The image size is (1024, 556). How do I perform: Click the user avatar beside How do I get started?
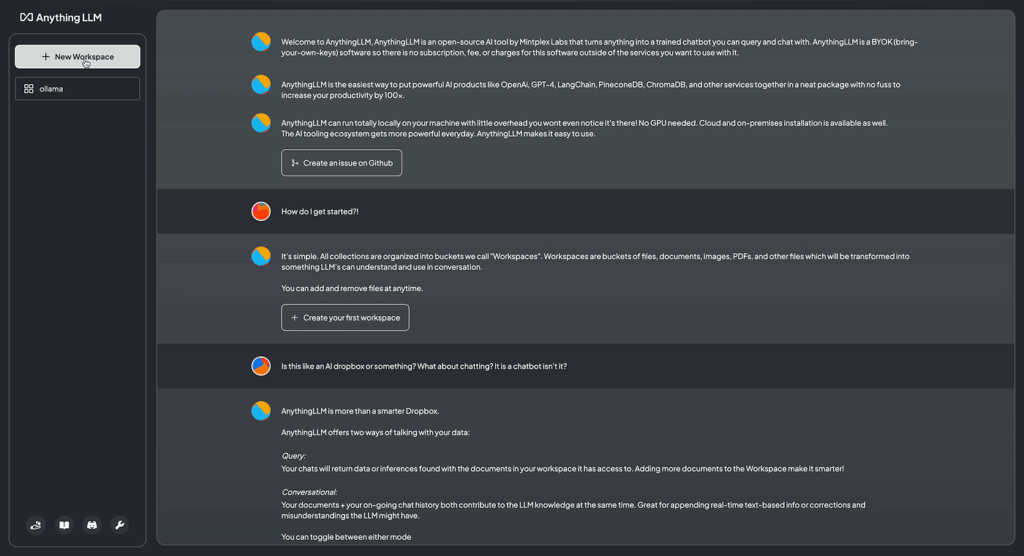pos(261,211)
